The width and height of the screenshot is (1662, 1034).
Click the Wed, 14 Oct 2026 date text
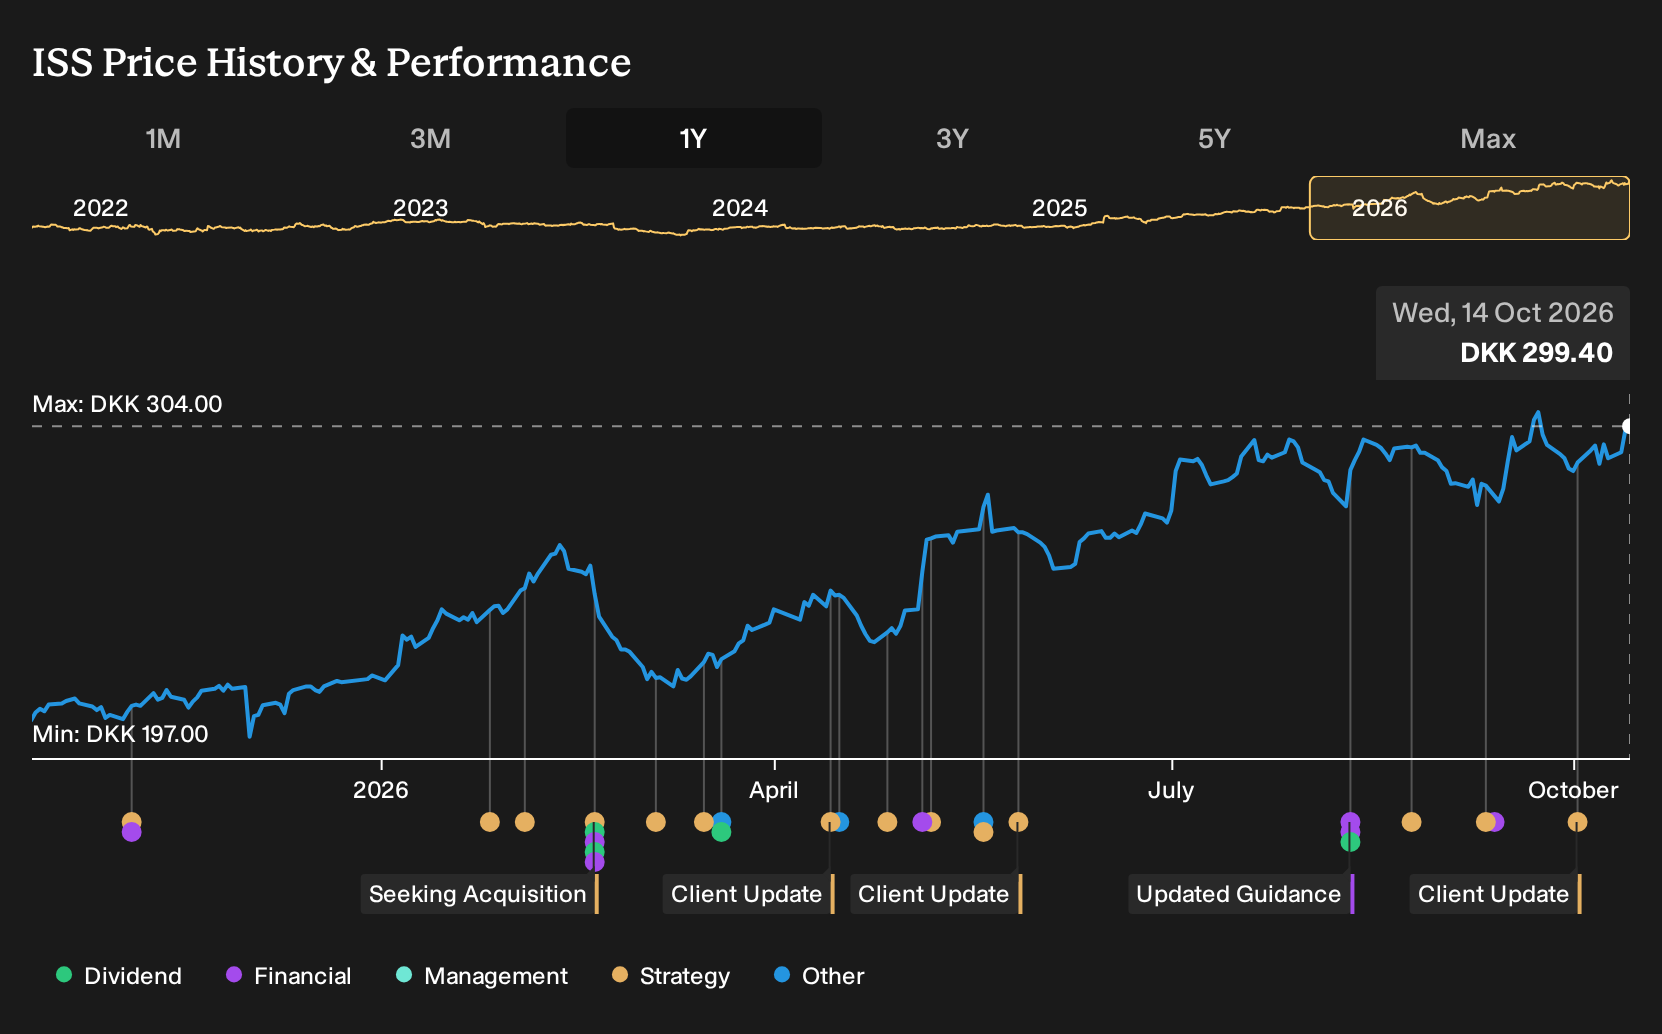tap(1503, 313)
